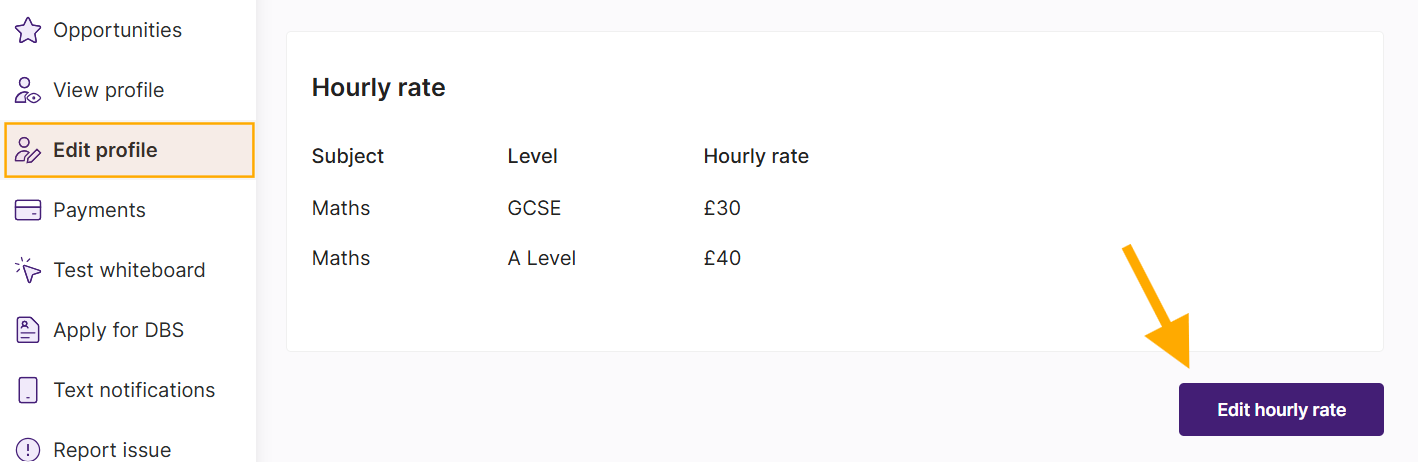The width and height of the screenshot is (1418, 462).
Task: Click the Edit profile pencil-person icon
Action: click(x=28, y=150)
